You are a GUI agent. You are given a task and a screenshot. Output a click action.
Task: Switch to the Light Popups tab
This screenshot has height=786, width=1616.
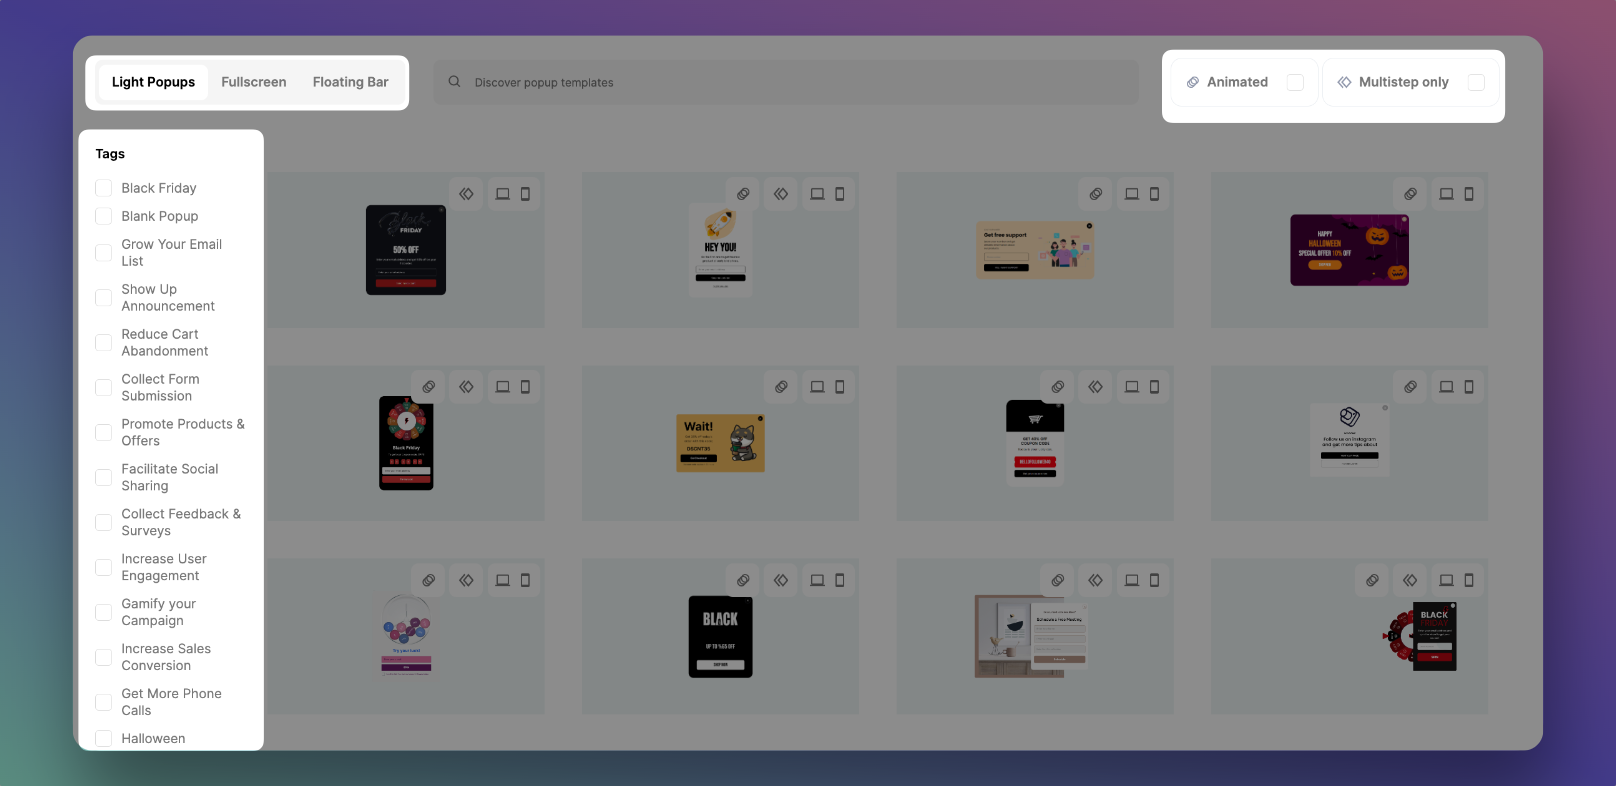(x=153, y=82)
